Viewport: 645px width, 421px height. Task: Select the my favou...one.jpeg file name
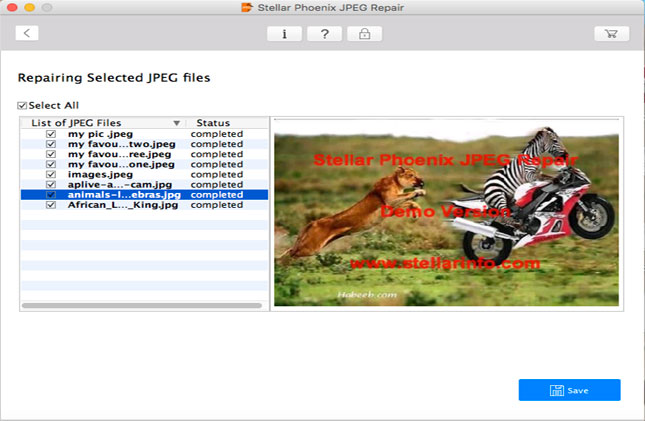point(121,164)
